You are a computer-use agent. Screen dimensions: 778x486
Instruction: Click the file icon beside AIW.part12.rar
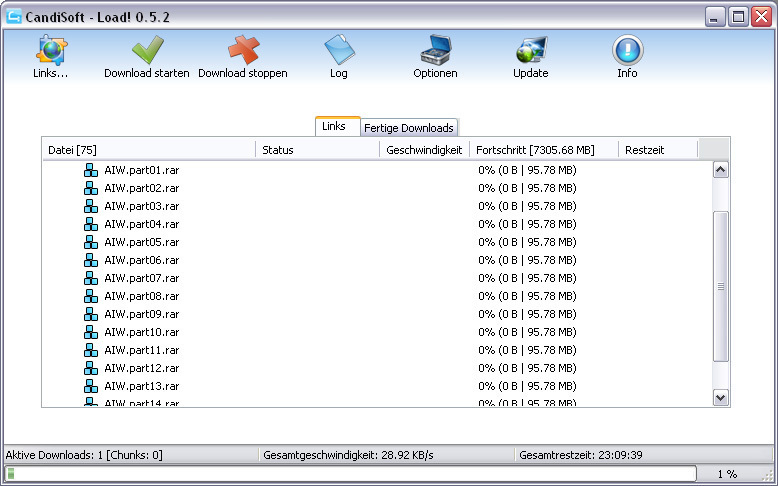[91, 368]
